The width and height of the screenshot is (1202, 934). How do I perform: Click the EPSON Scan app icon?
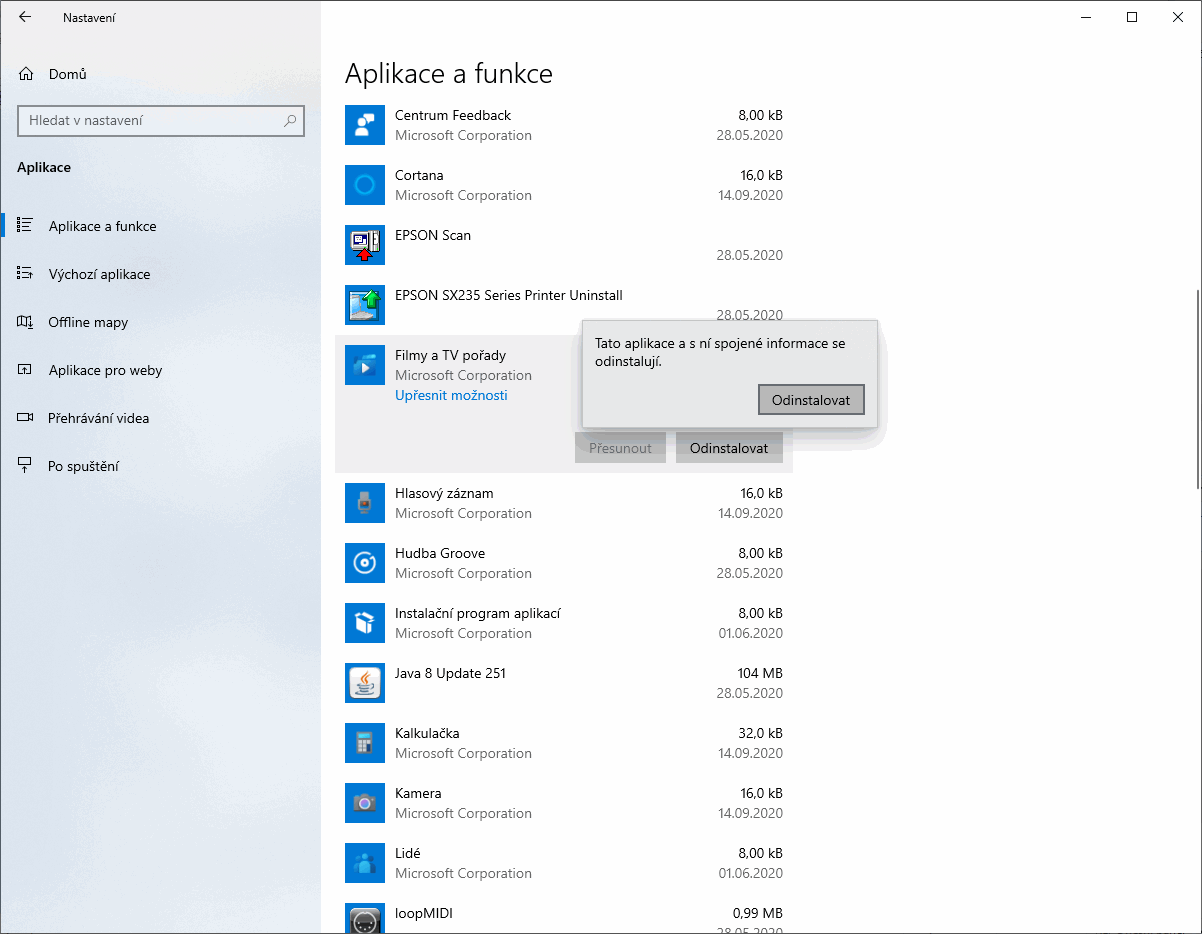point(365,245)
